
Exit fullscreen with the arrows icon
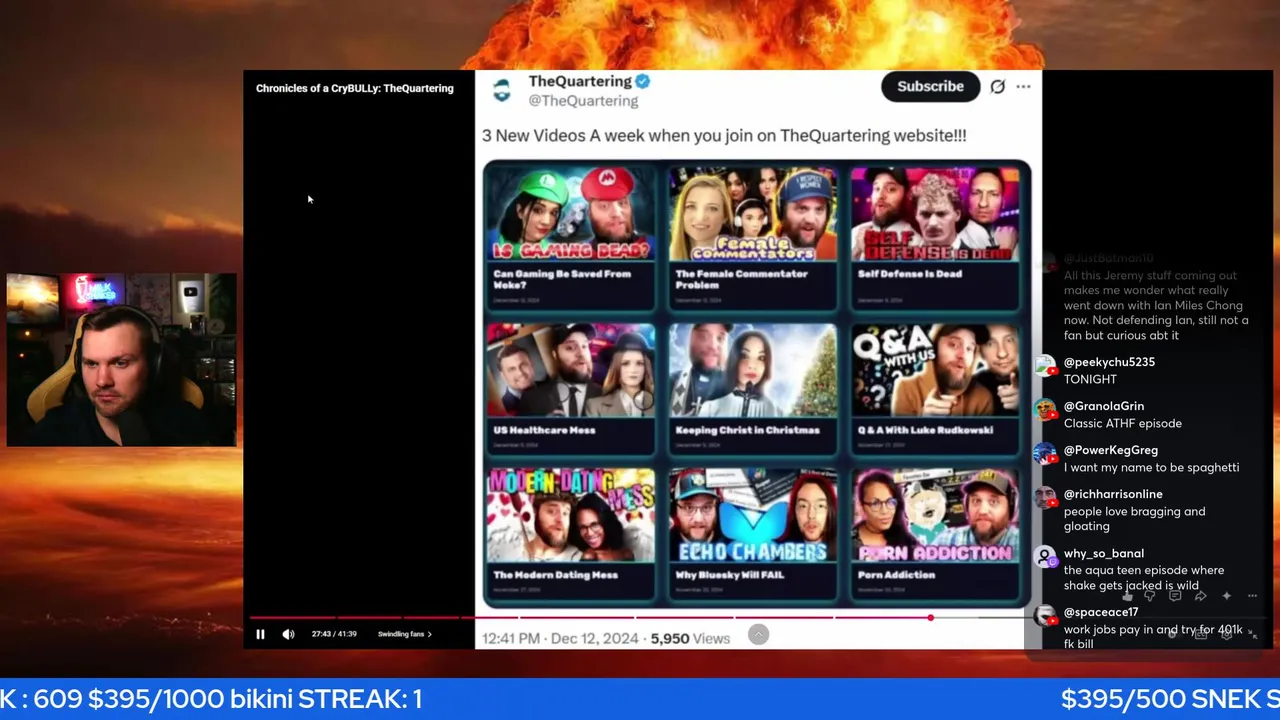click(x=1253, y=634)
